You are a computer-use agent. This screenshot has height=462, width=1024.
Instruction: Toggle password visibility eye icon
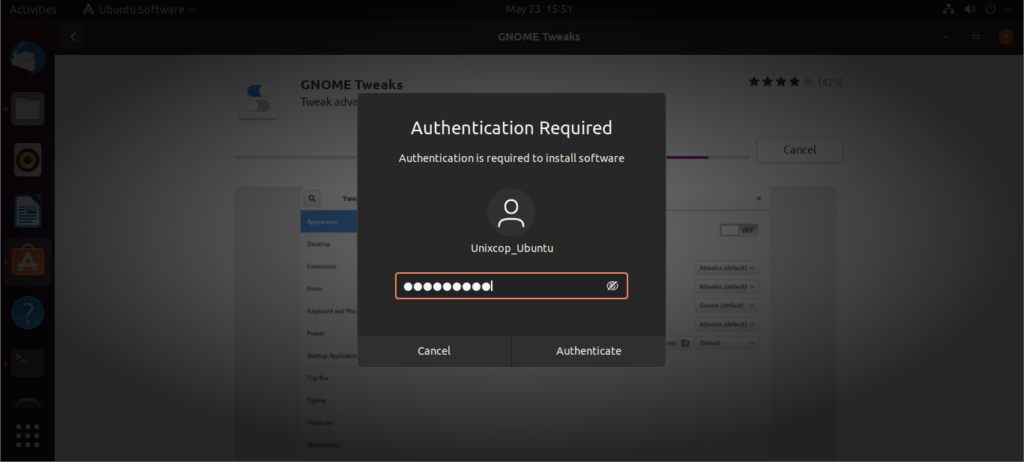click(612, 286)
